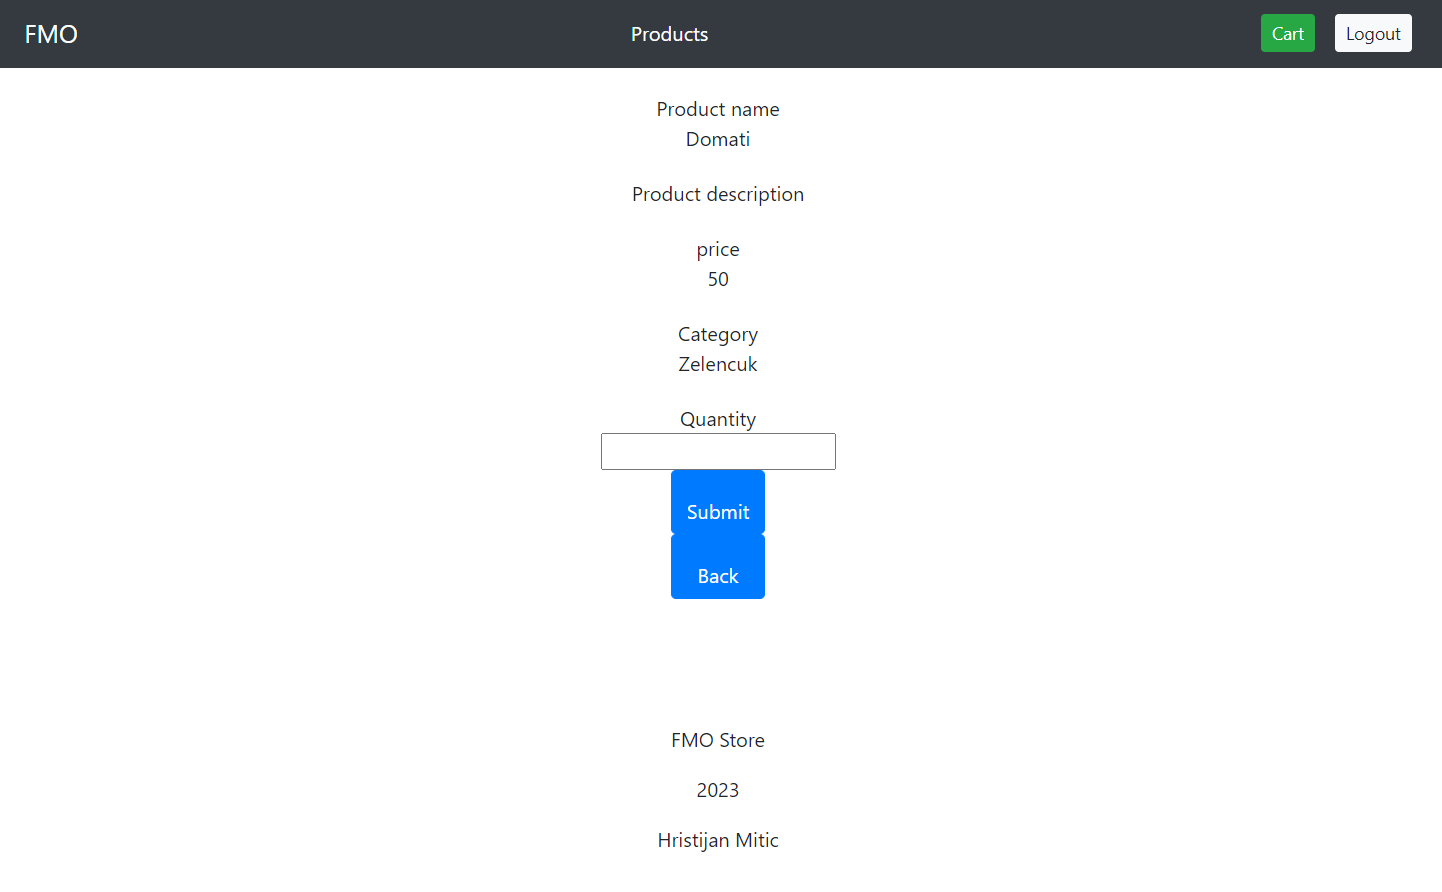
Task: Click the Quantity label text
Action: (x=718, y=419)
